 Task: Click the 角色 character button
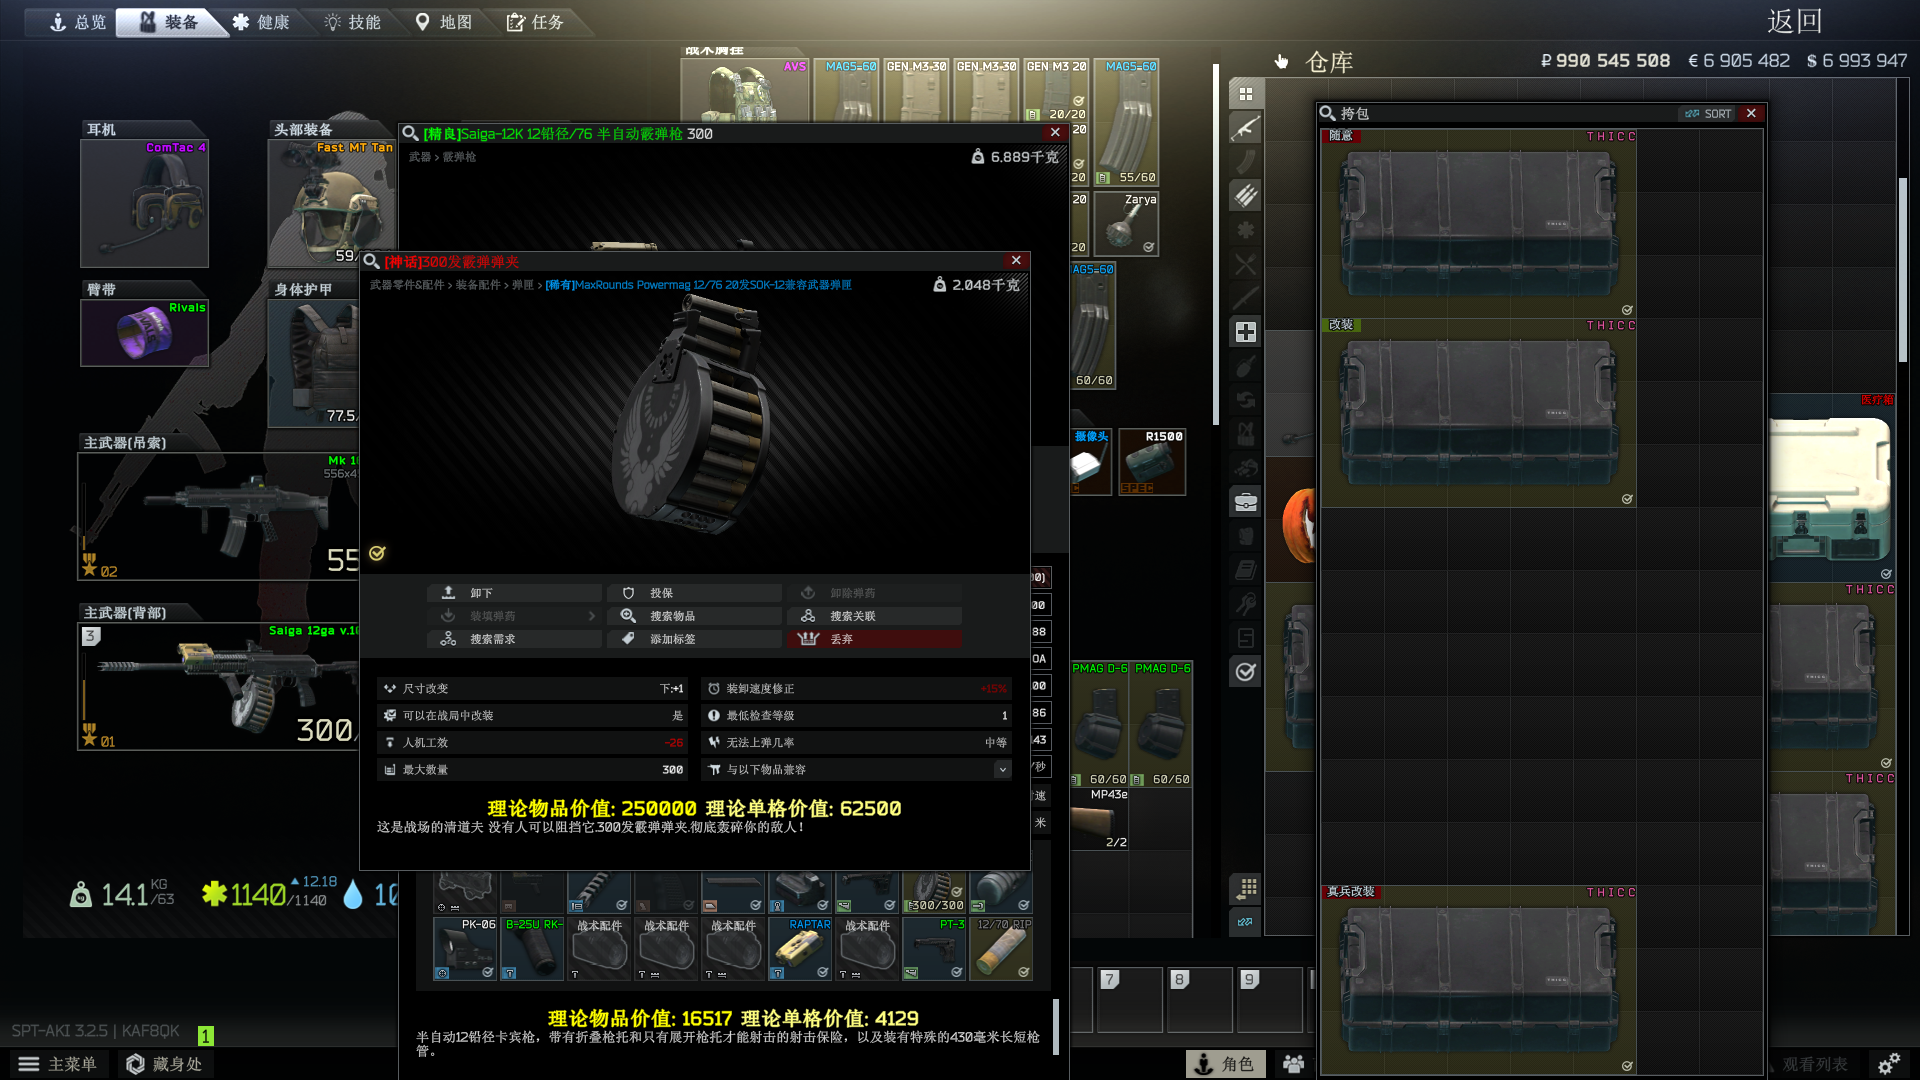(1226, 1064)
